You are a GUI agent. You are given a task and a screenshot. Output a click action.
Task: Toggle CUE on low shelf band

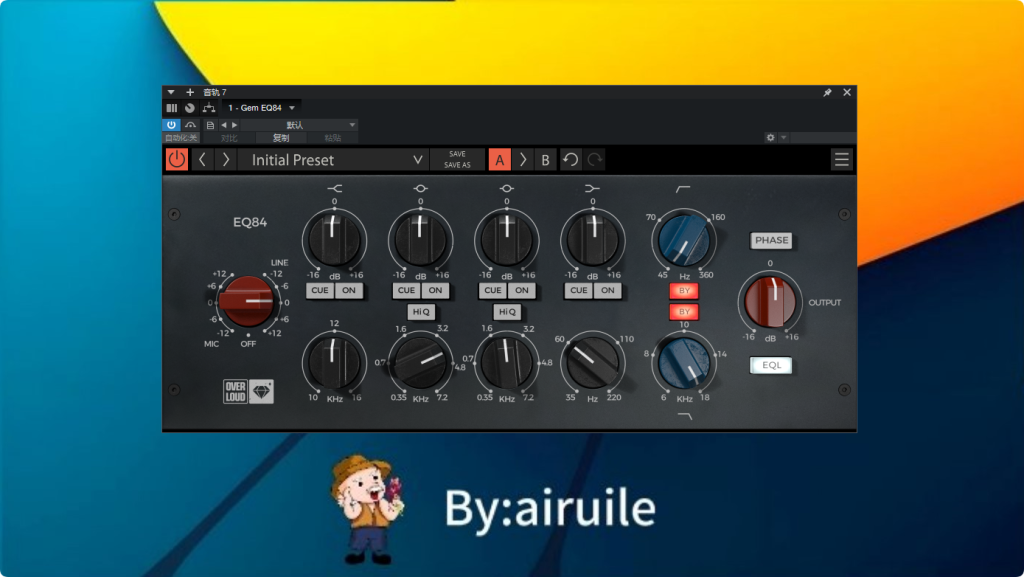click(x=579, y=290)
